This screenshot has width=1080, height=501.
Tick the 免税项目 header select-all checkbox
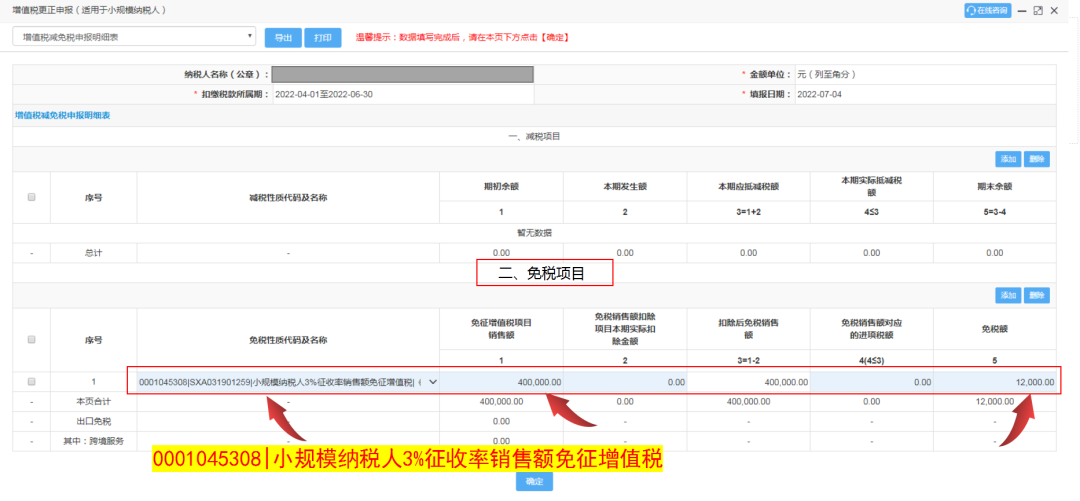click(x=31, y=339)
